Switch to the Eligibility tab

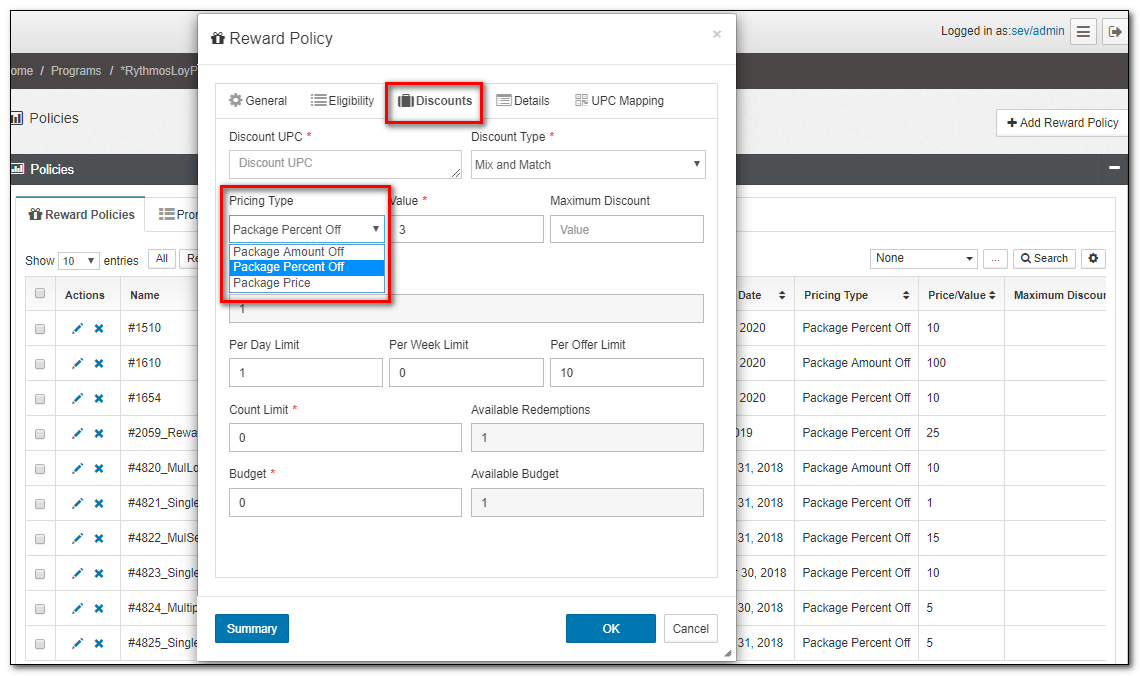pos(342,101)
